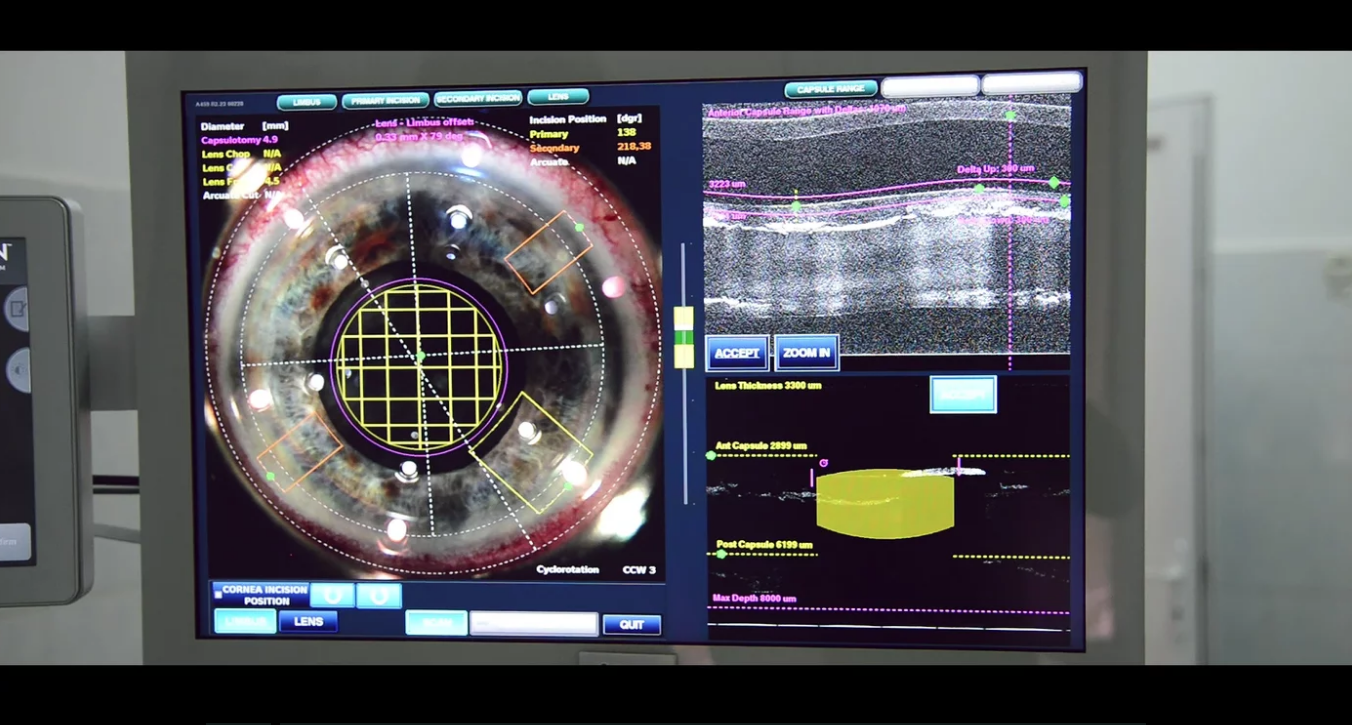This screenshot has height=725, width=1352.
Task: Switch to the Primary Incision tab
Action: (385, 101)
